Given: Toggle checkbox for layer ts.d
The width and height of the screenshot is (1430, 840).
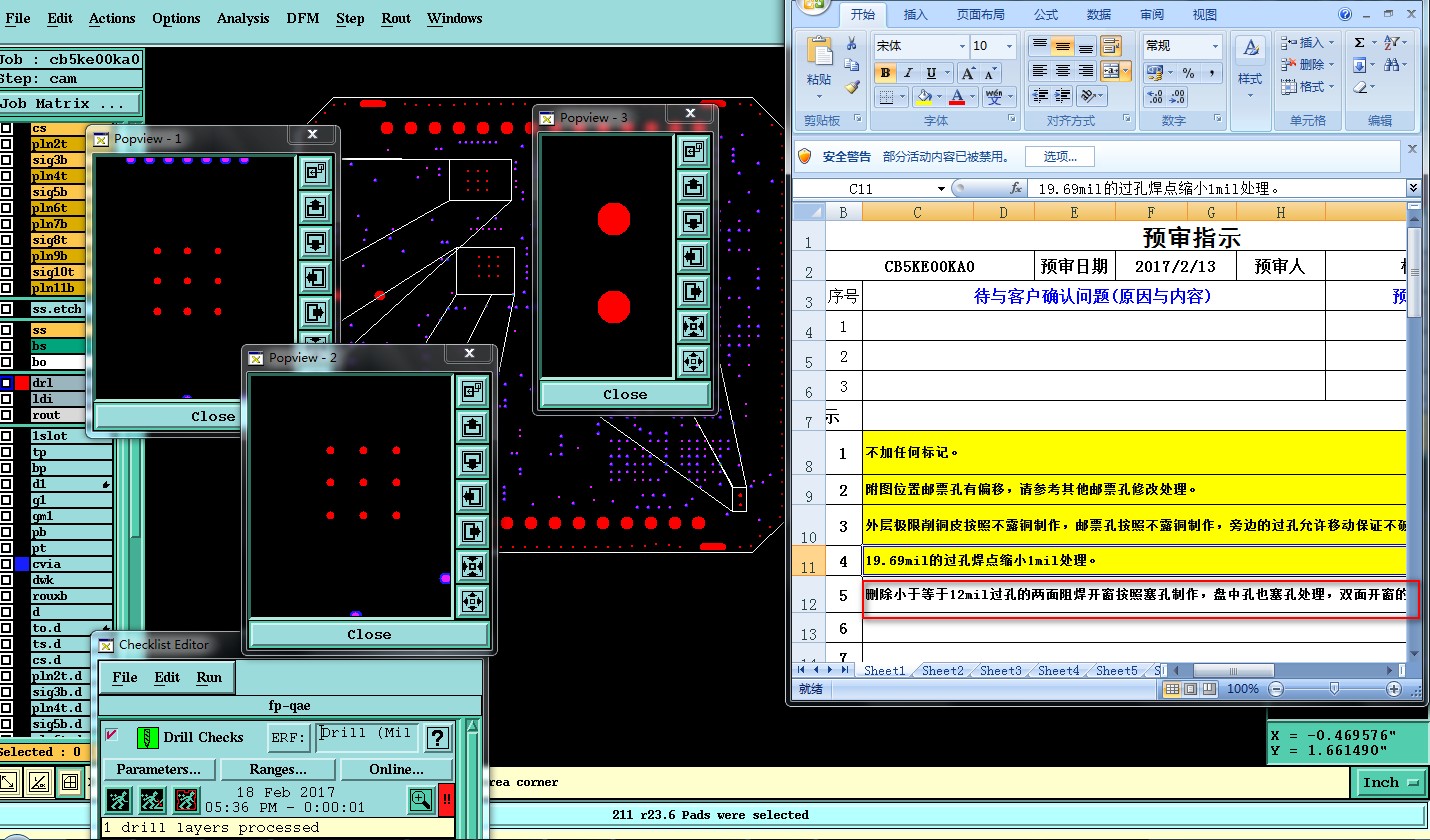Looking at the screenshot, I should click(x=6, y=644).
